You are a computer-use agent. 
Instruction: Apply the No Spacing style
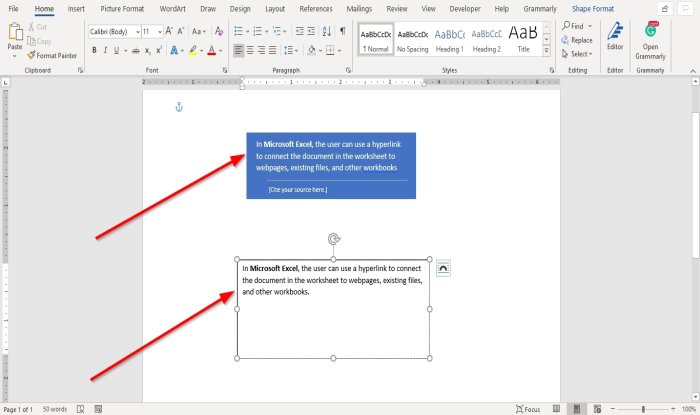tap(412, 40)
